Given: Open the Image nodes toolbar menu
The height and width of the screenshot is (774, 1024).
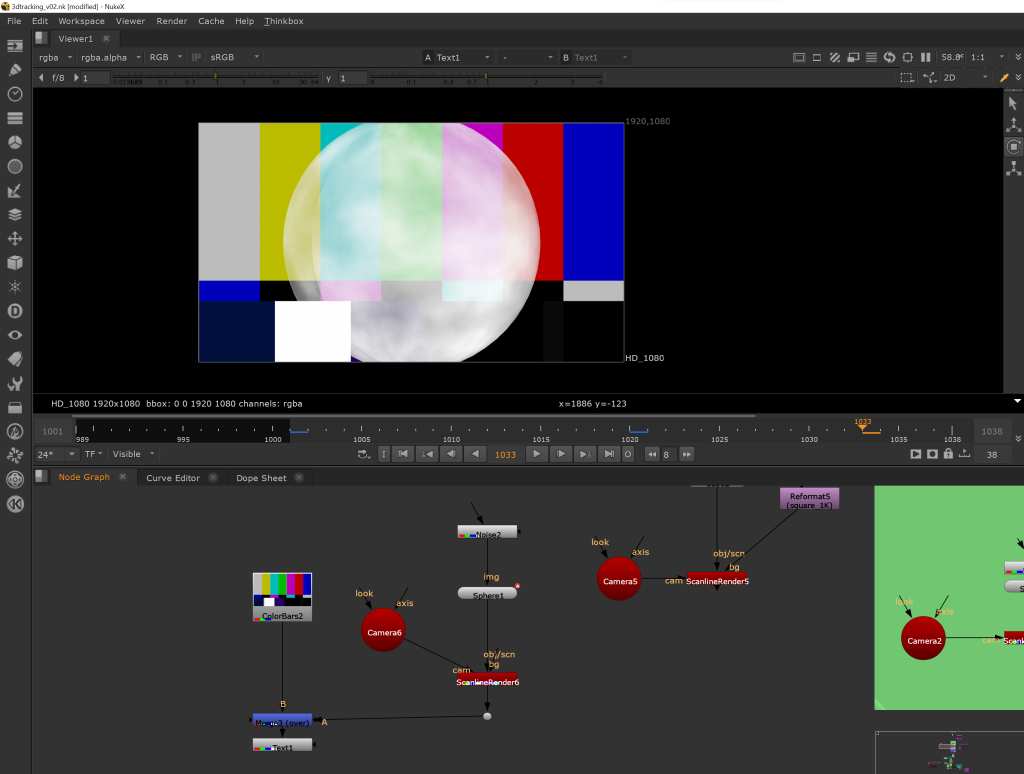Looking at the screenshot, I should (15, 46).
